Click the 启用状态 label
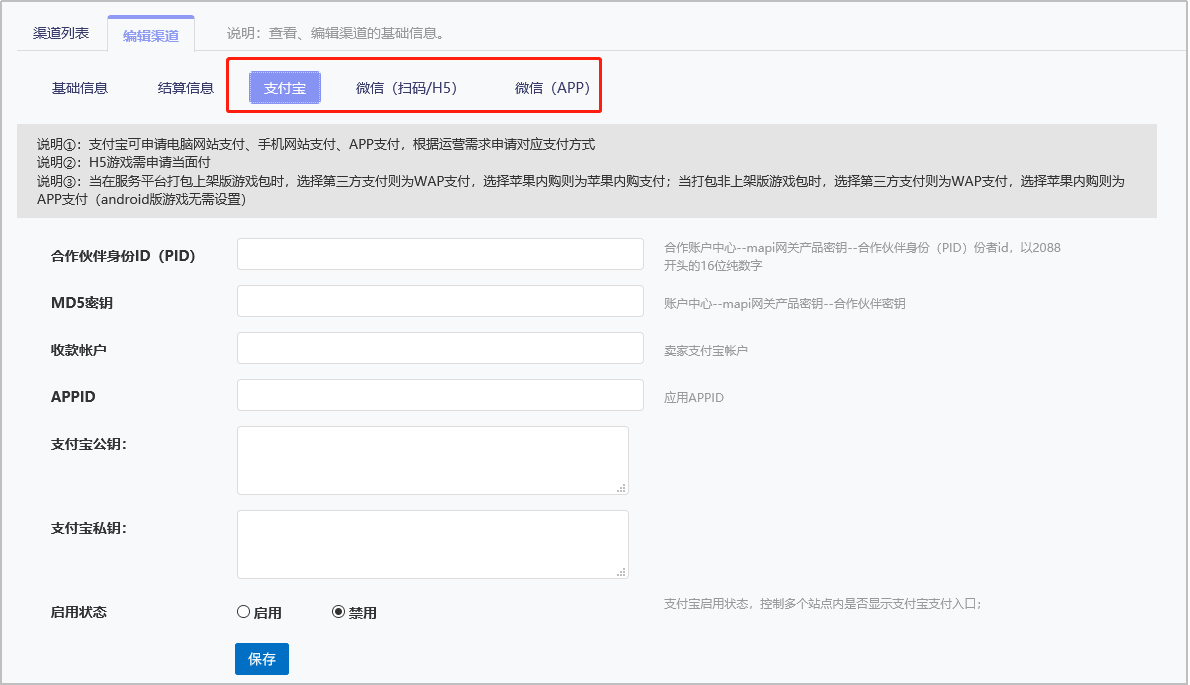 [79, 612]
